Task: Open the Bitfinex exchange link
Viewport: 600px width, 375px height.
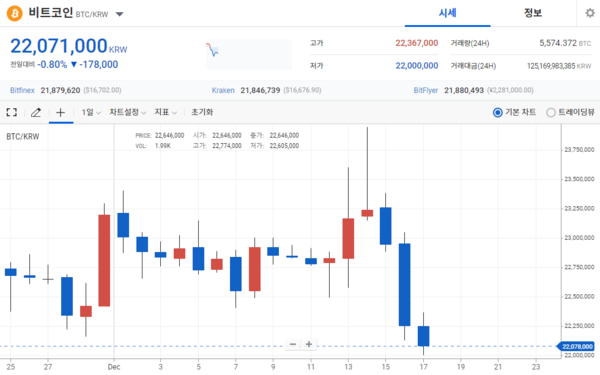Action: click(x=22, y=90)
